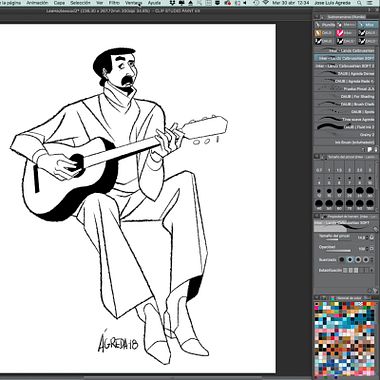Open the Ayuda menu
380x380 pixels.
tap(154, 3)
